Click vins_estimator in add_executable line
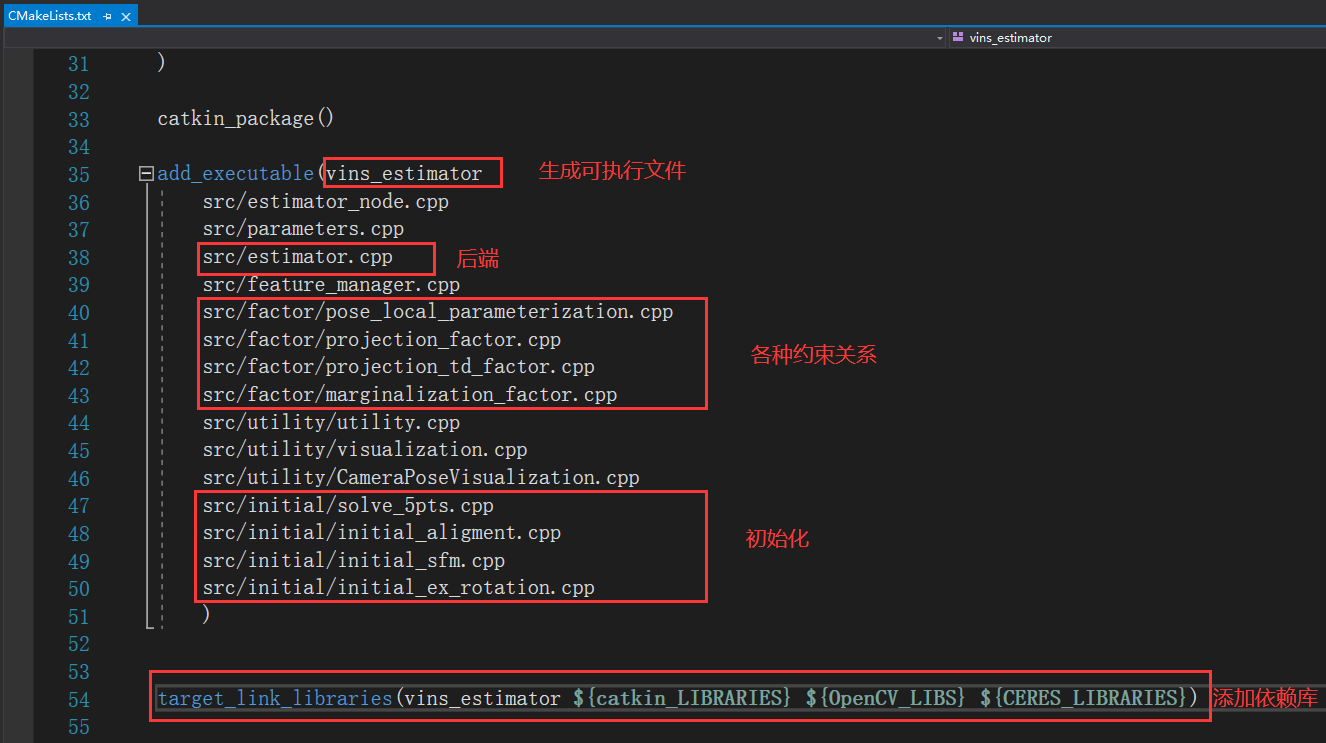Image resolution: width=1326 pixels, height=743 pixels. click(404, 174)
